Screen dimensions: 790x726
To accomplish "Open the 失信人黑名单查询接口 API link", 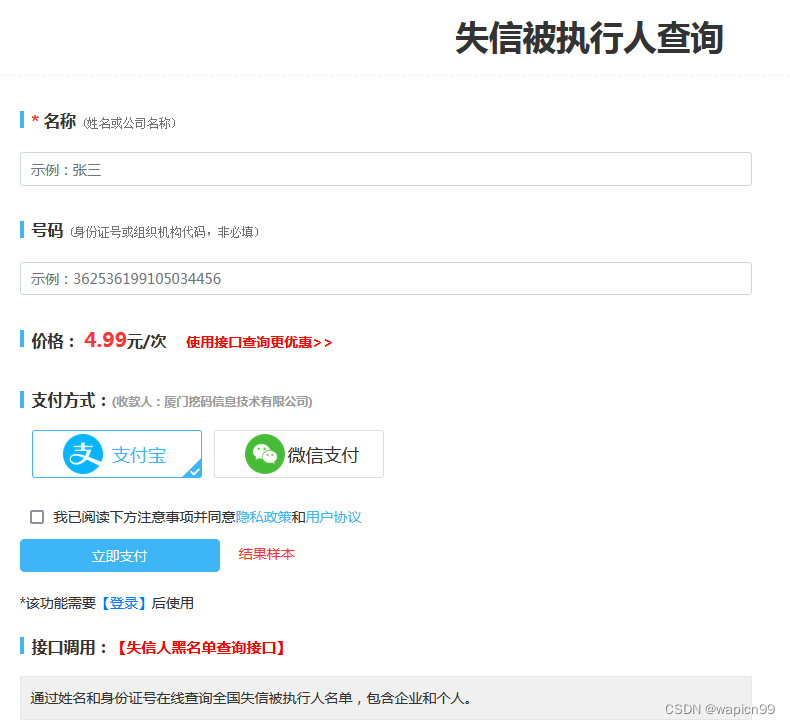I will coord(201,647).
